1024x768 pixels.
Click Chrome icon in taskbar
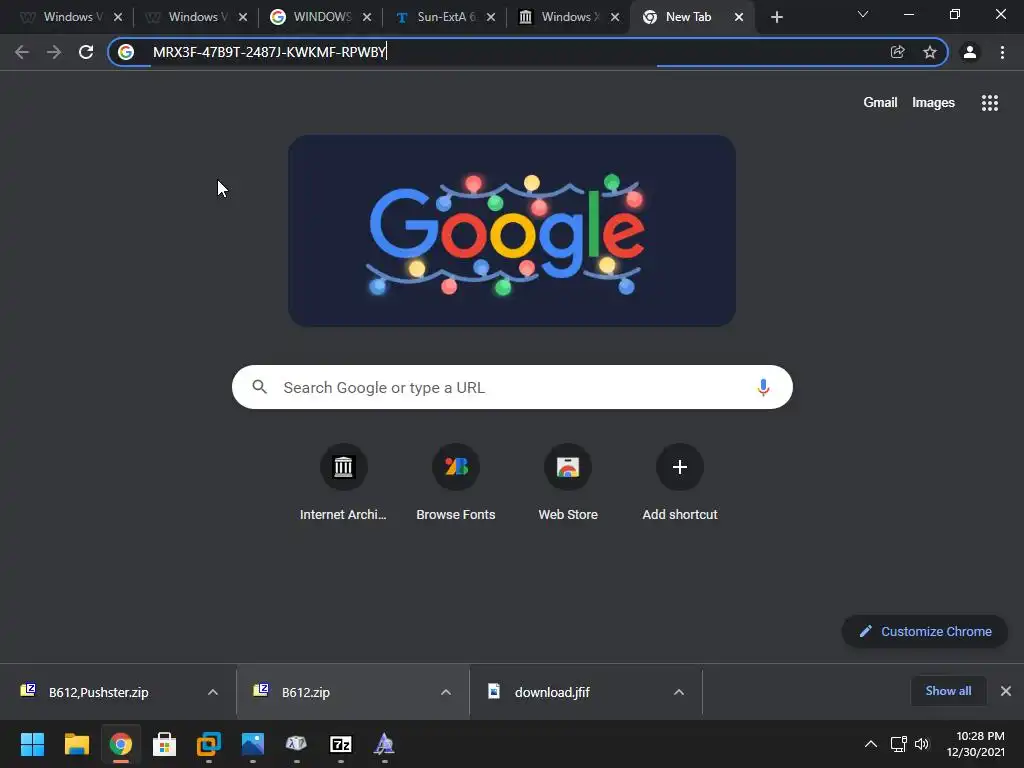pyautogui.click(x=121, y=744)
